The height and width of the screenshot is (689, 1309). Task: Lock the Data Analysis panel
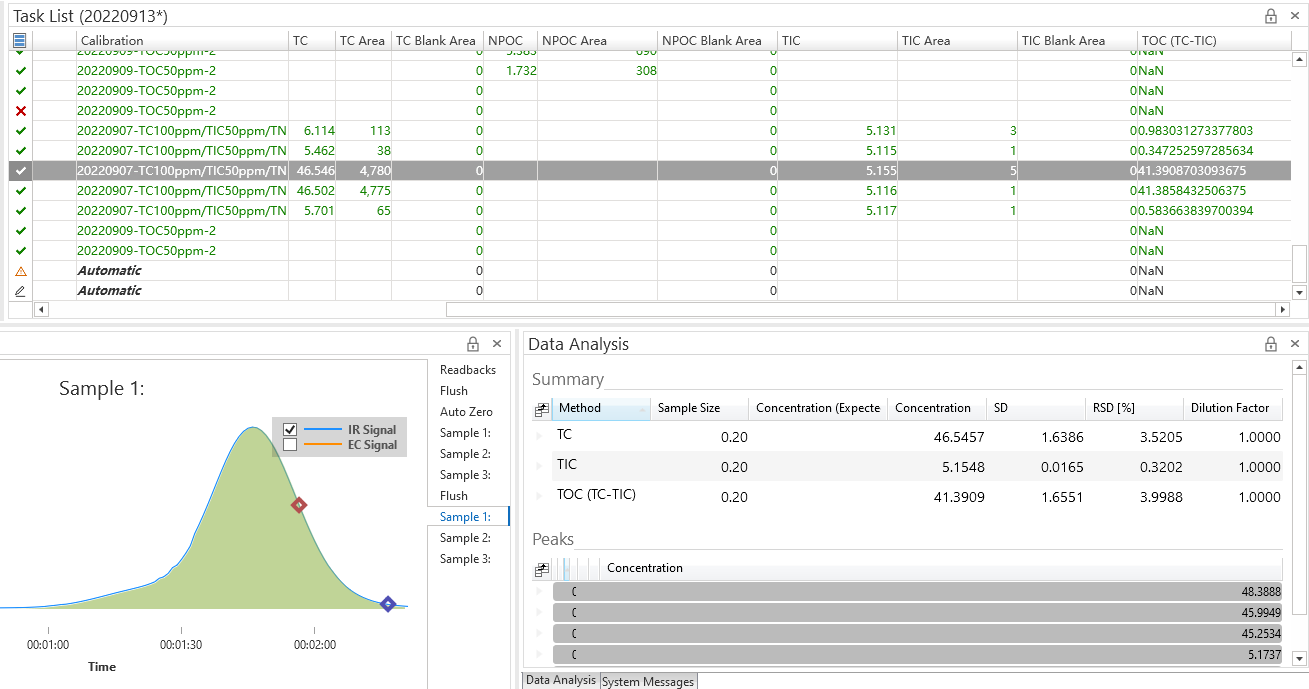tap(1271, 344)
